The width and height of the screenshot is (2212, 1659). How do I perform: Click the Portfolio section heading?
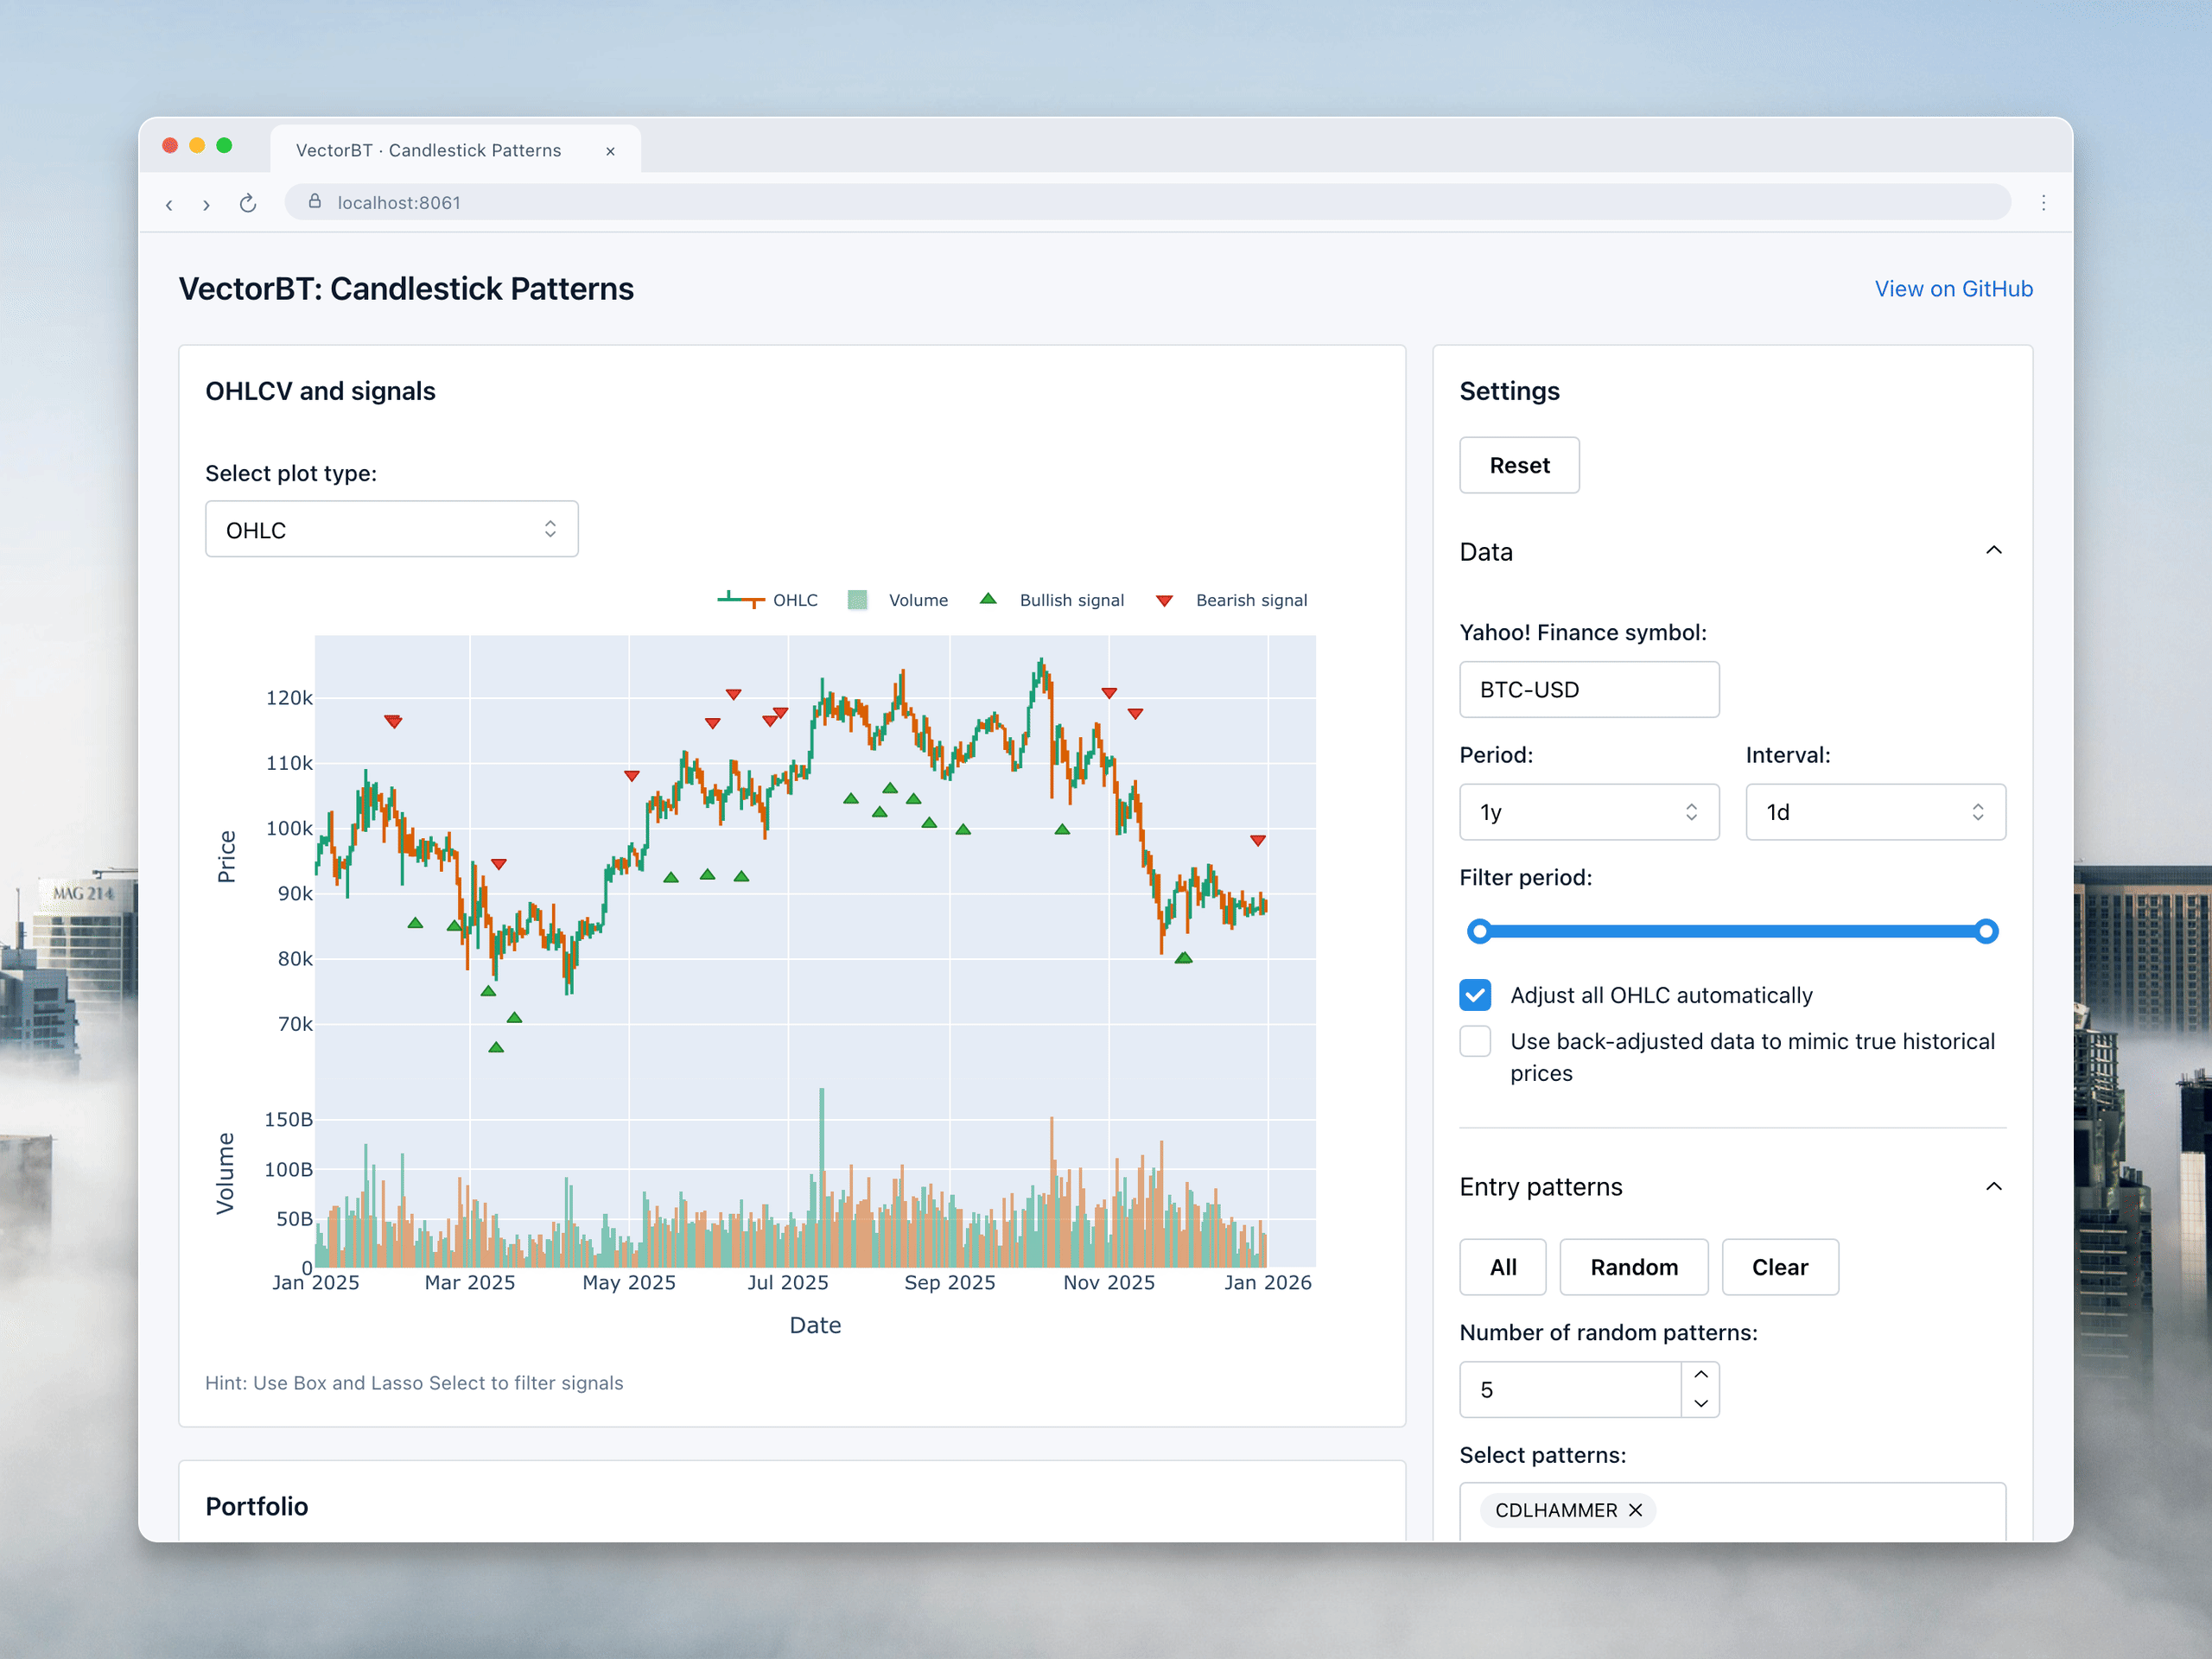(x=257, y=1506)
